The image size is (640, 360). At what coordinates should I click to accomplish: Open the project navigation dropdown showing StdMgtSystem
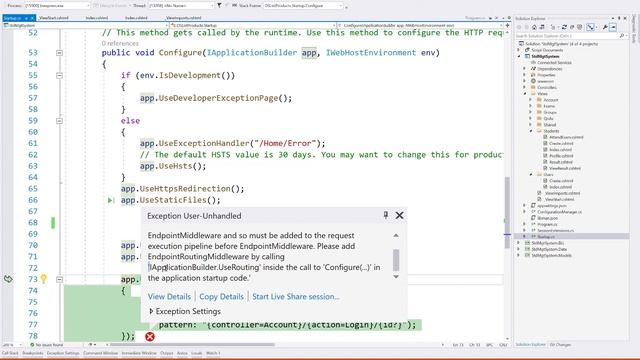(86, 25)
